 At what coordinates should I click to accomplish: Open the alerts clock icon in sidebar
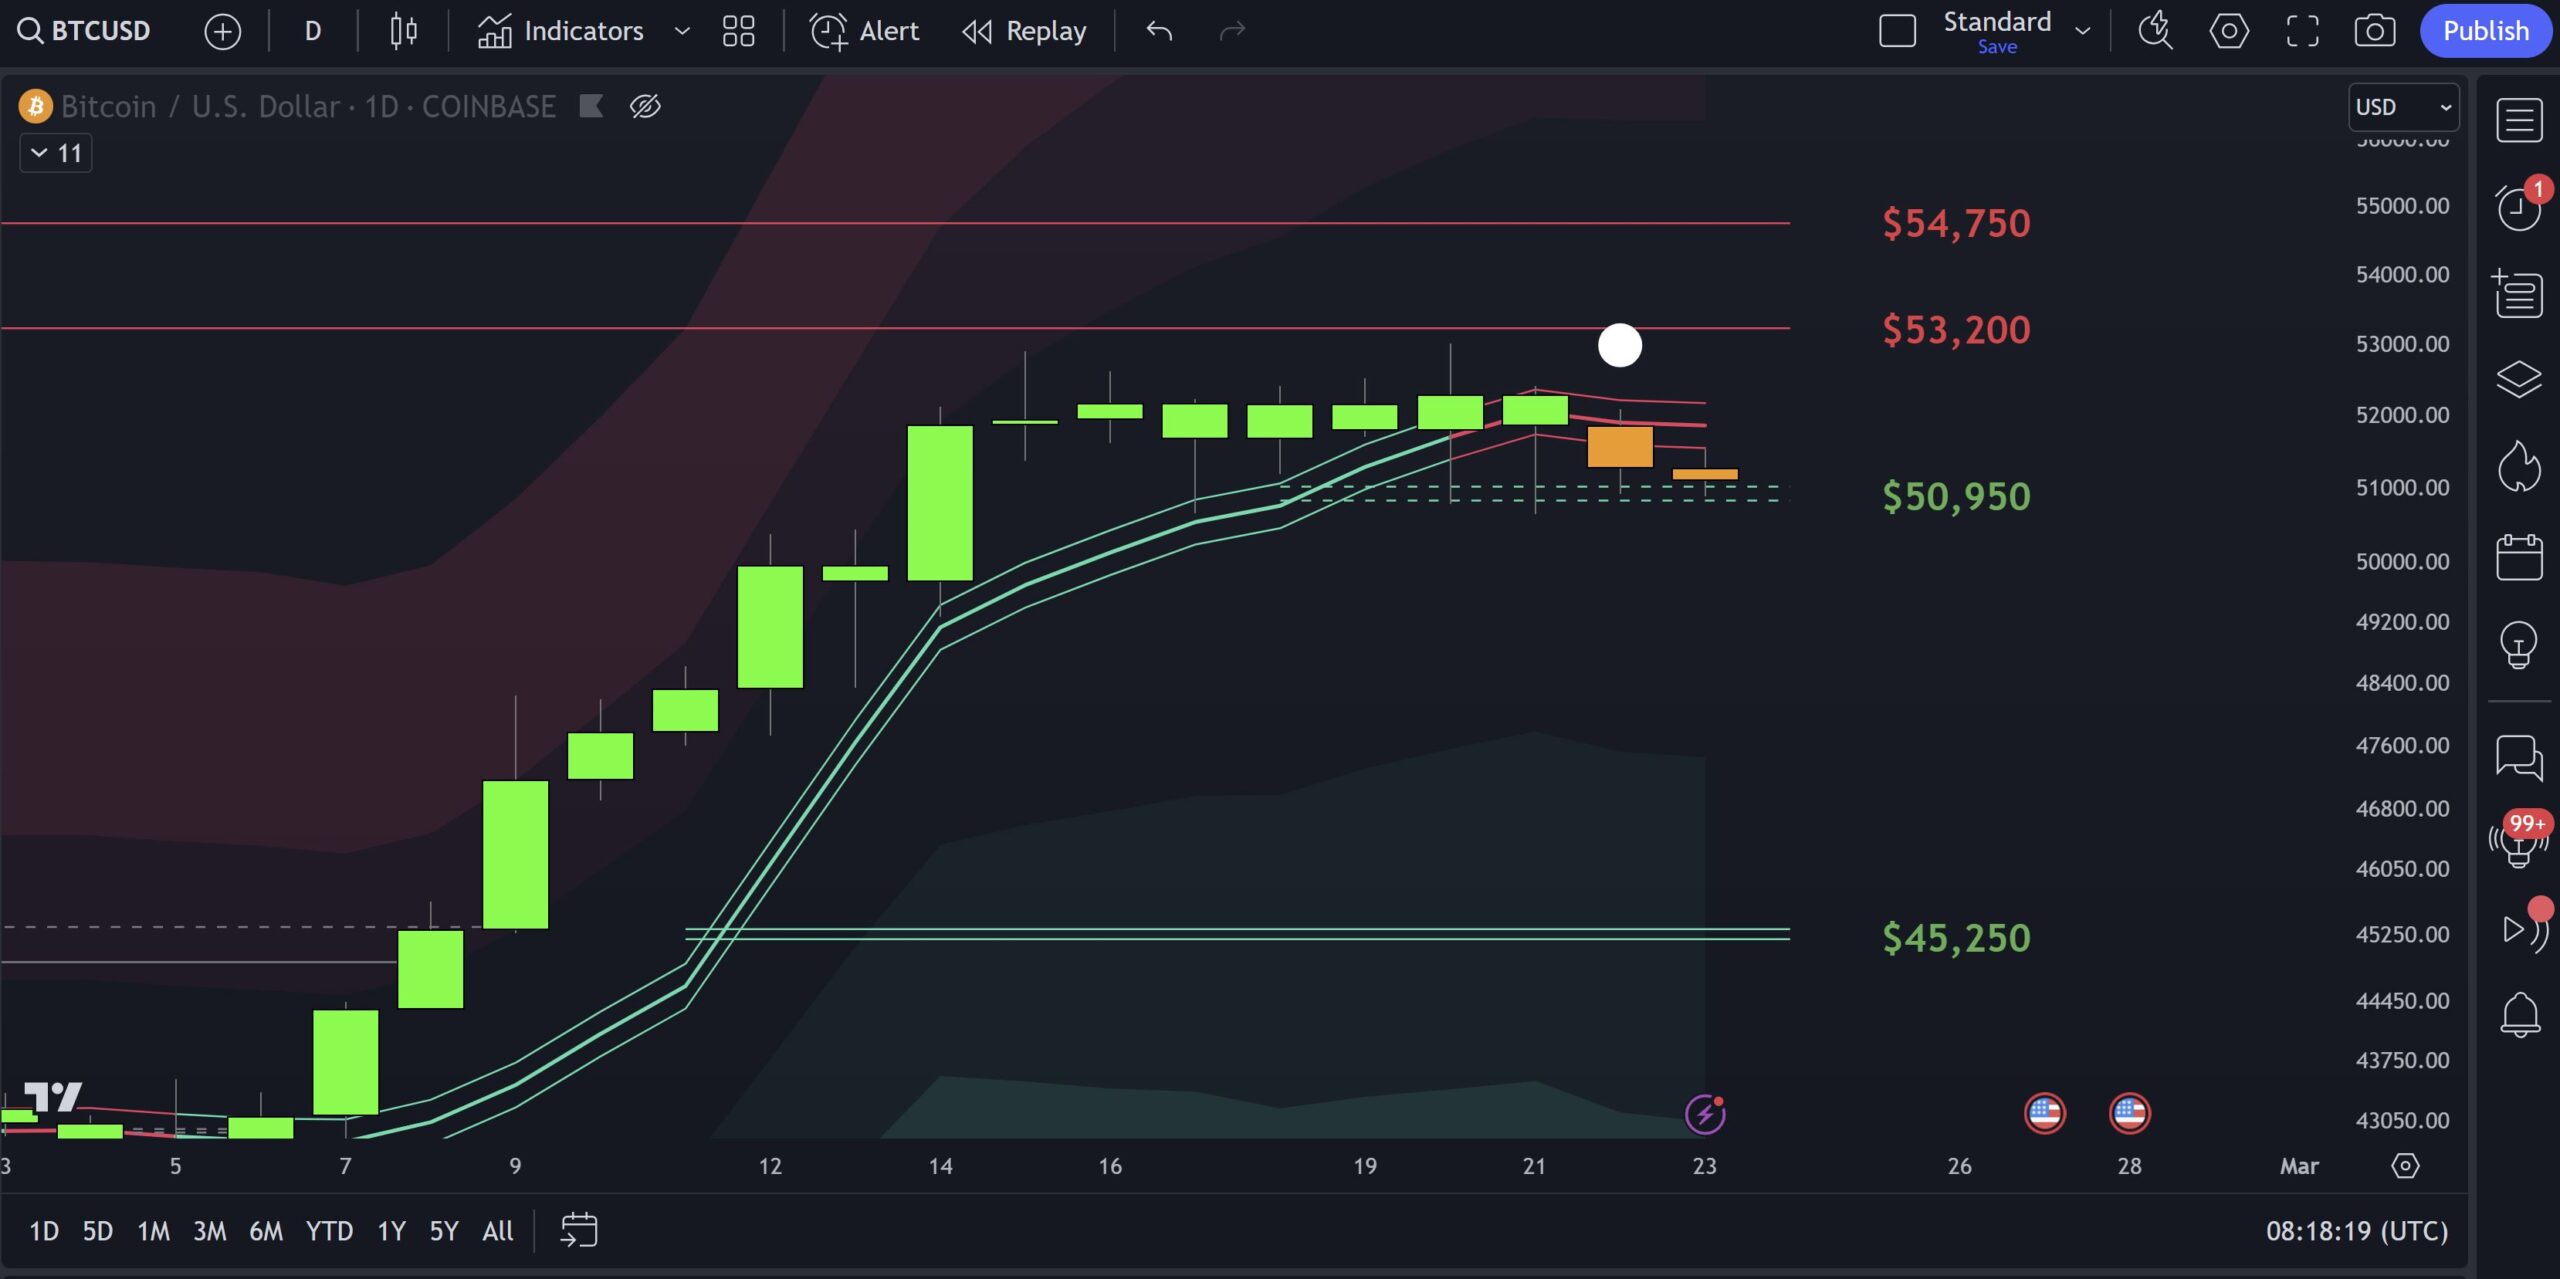[2518, 208]
